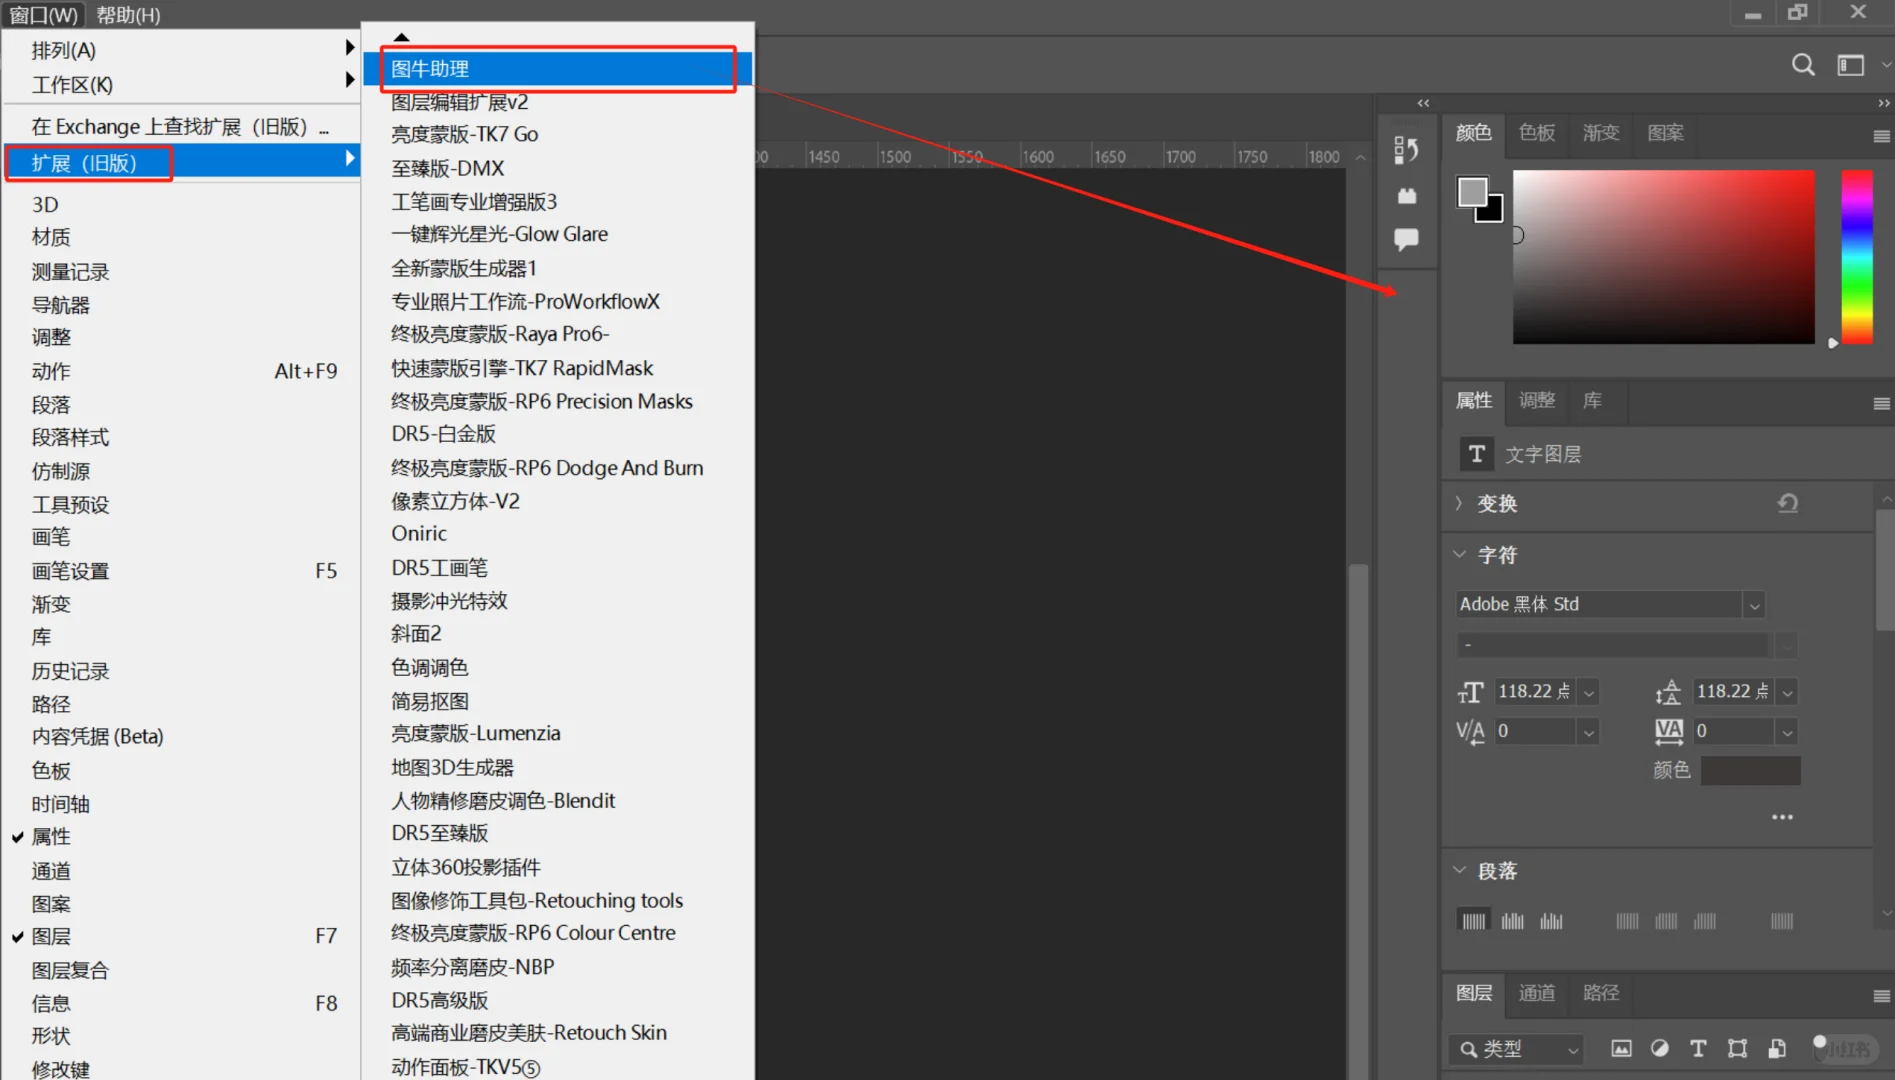The image size is (1895, 1080).
Task: Select 扩展 (旧版) menu entry
Action: (181, 162)
